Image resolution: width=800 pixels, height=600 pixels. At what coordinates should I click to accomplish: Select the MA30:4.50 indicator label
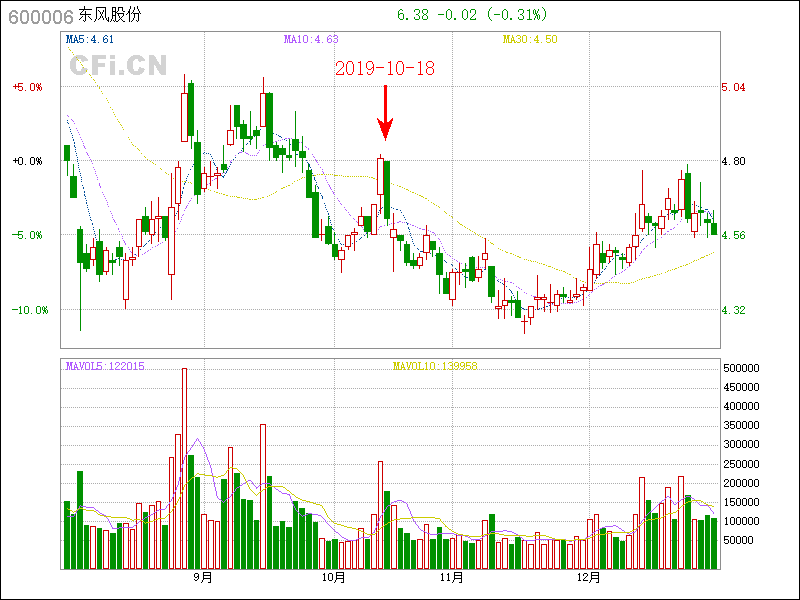(x=530, y=39)
